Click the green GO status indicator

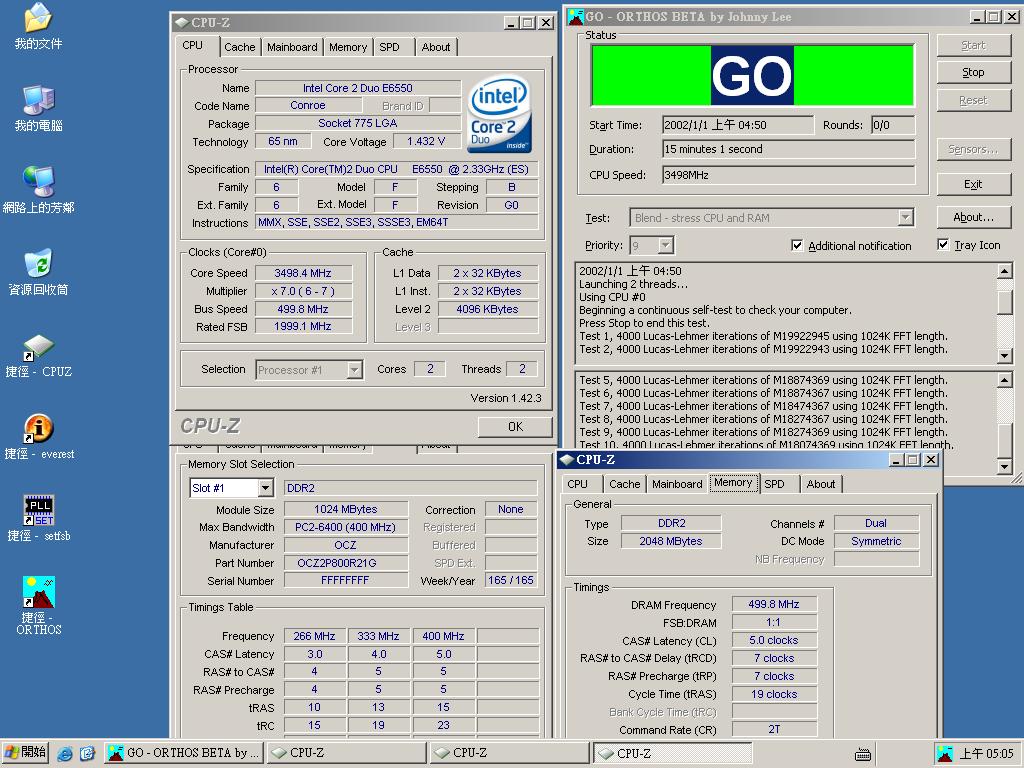point(752,75)
